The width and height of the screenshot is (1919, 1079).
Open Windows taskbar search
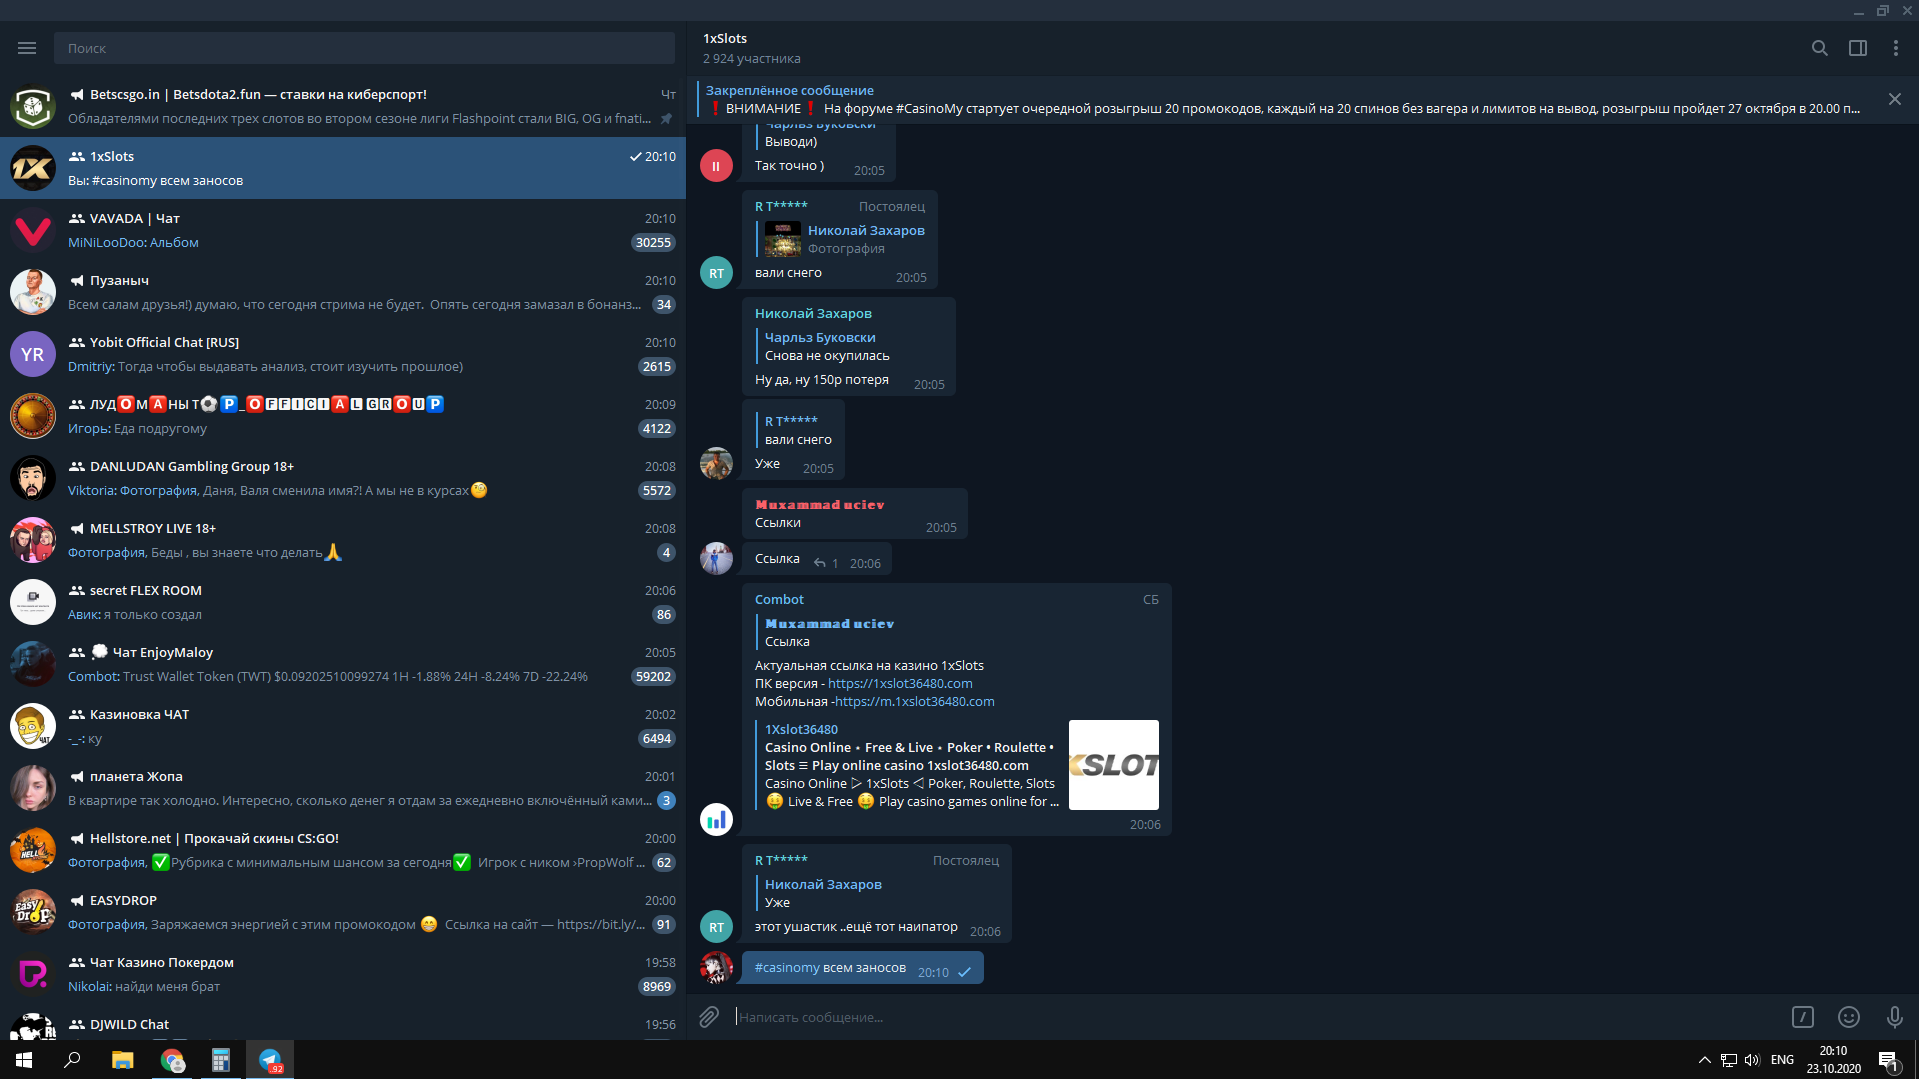coord(72,1060)
